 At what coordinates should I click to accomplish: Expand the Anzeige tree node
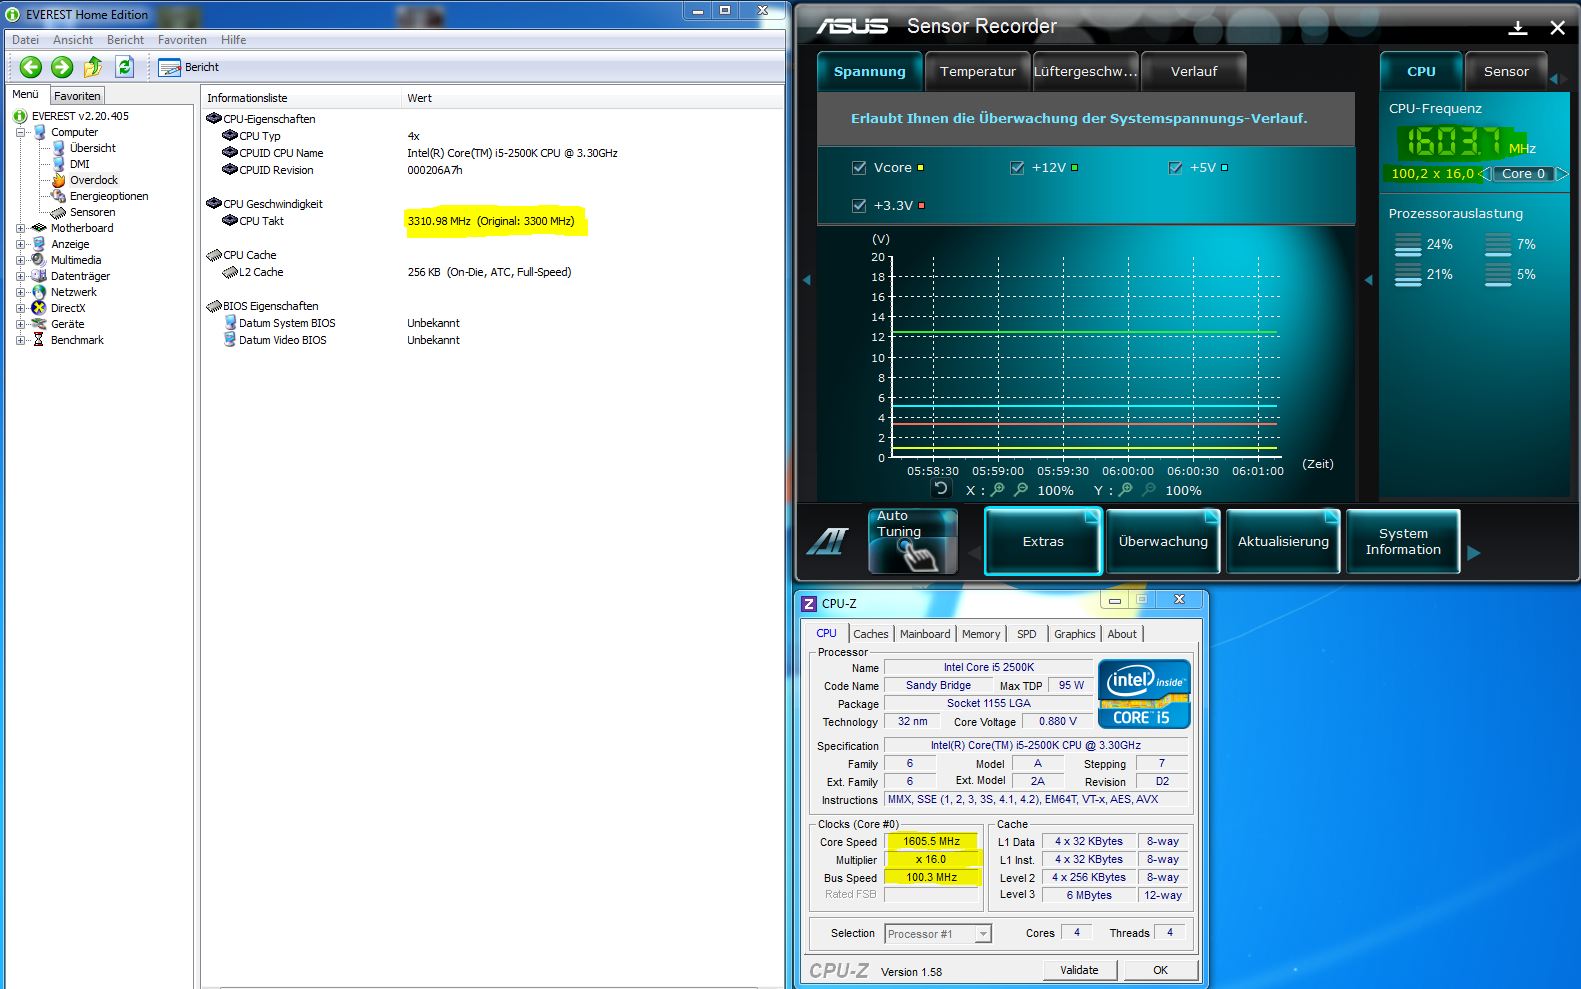pos(21,244)
